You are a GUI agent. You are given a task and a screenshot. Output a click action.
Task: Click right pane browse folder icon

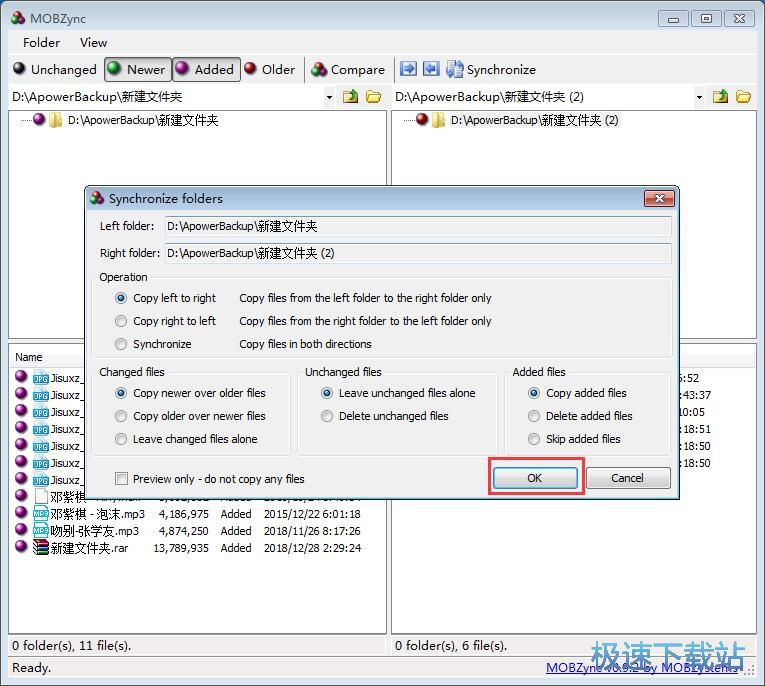[x=744, y=97]
